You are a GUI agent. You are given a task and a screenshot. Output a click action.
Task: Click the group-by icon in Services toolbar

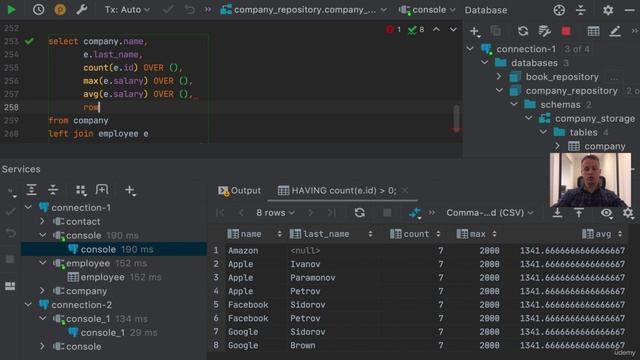tap(81, 190)
